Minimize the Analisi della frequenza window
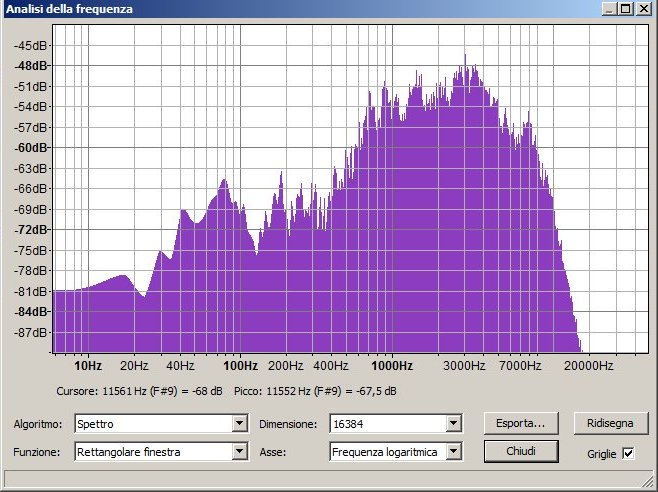The width and height of the screenshot is (658, 492). point(609,9)
